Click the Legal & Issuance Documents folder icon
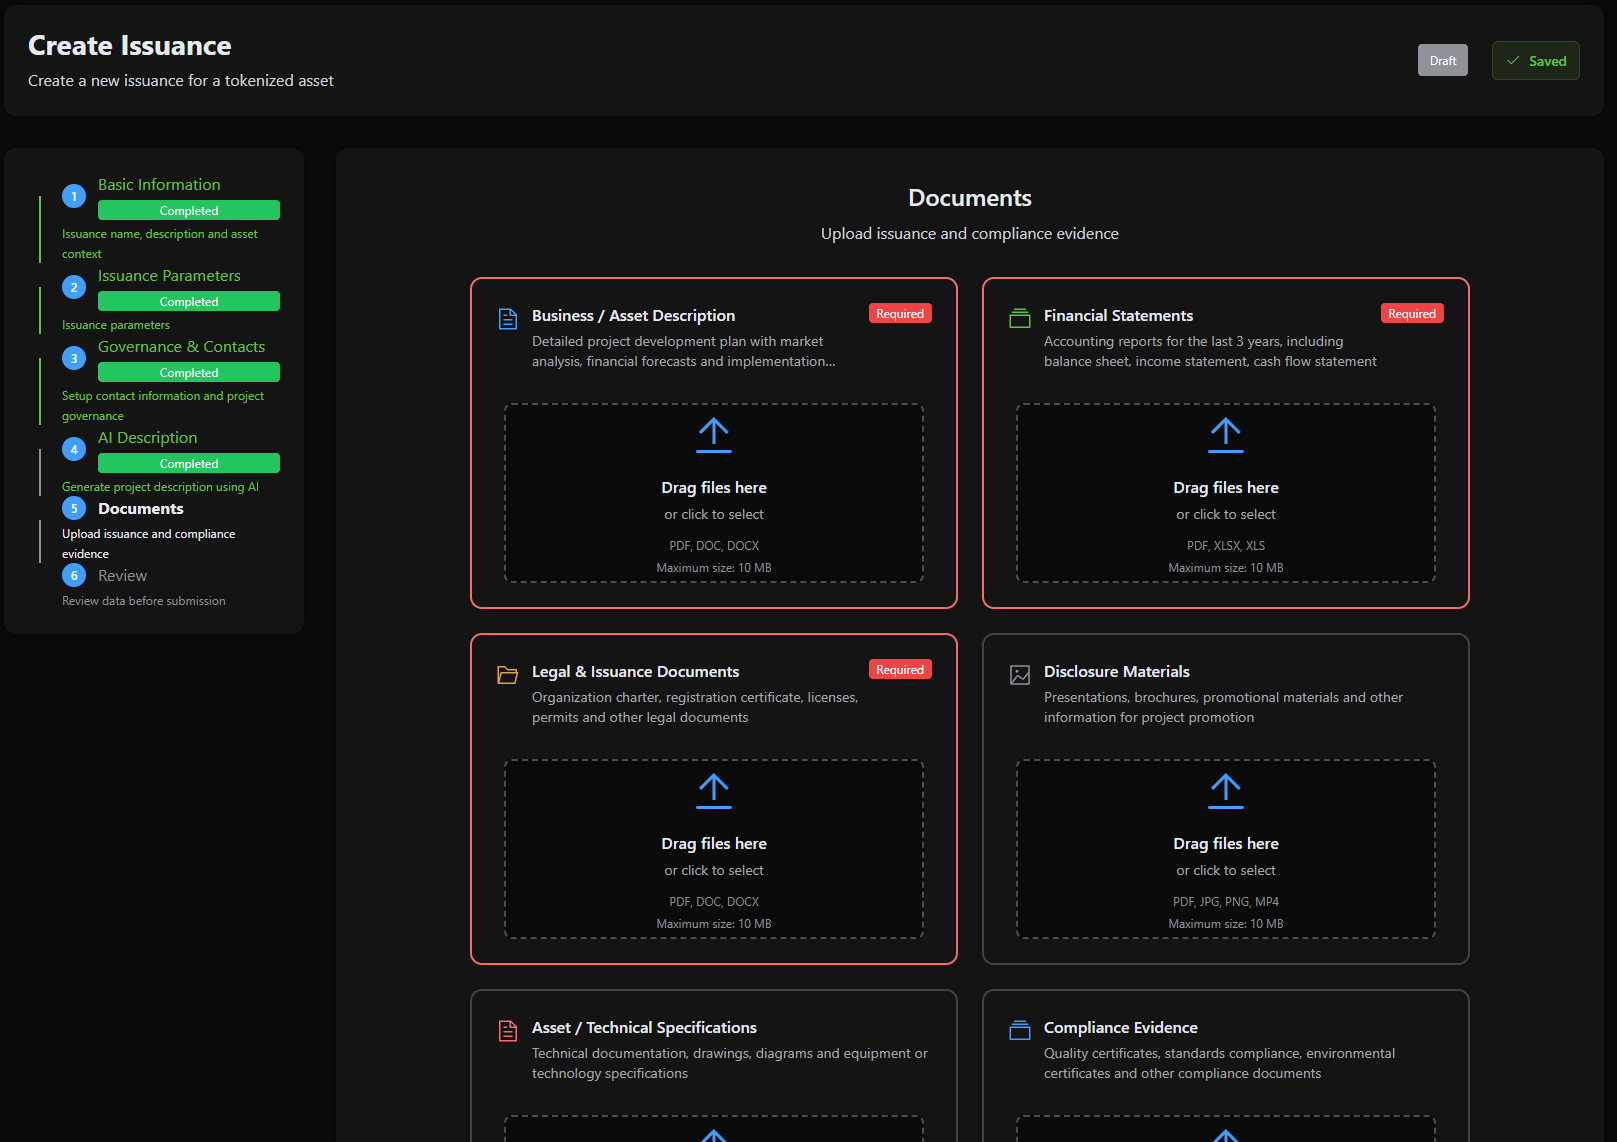The height and width of the screenshot is (1142, 1617). pos(508,675)
